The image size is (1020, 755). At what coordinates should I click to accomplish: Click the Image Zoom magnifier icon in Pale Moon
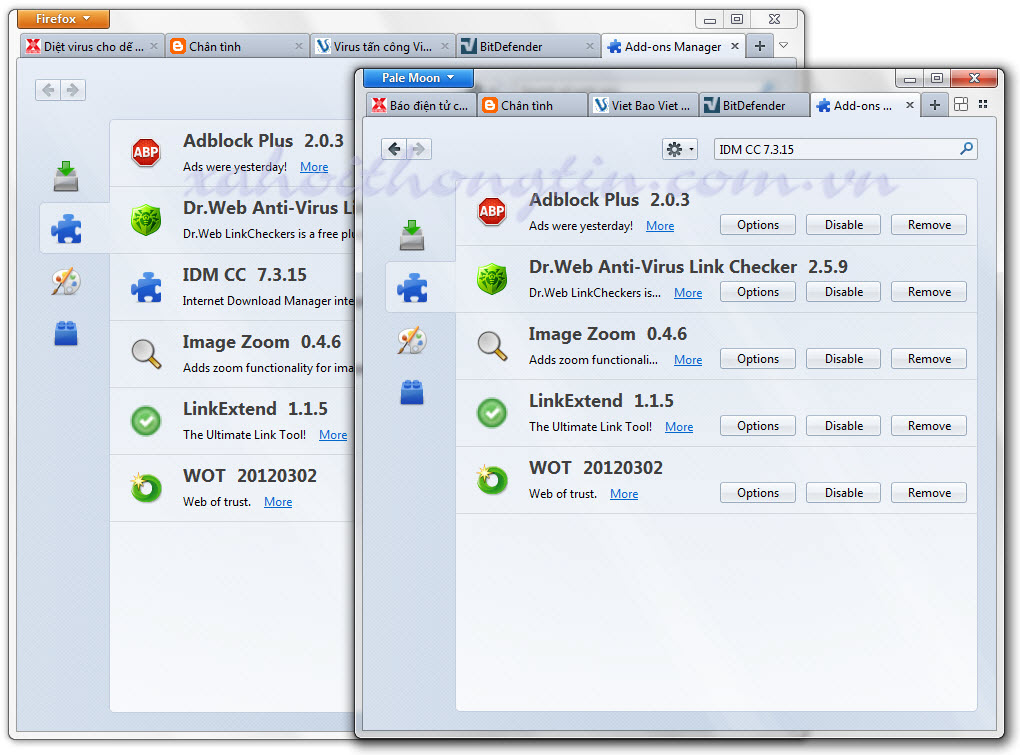coord(492,346)
